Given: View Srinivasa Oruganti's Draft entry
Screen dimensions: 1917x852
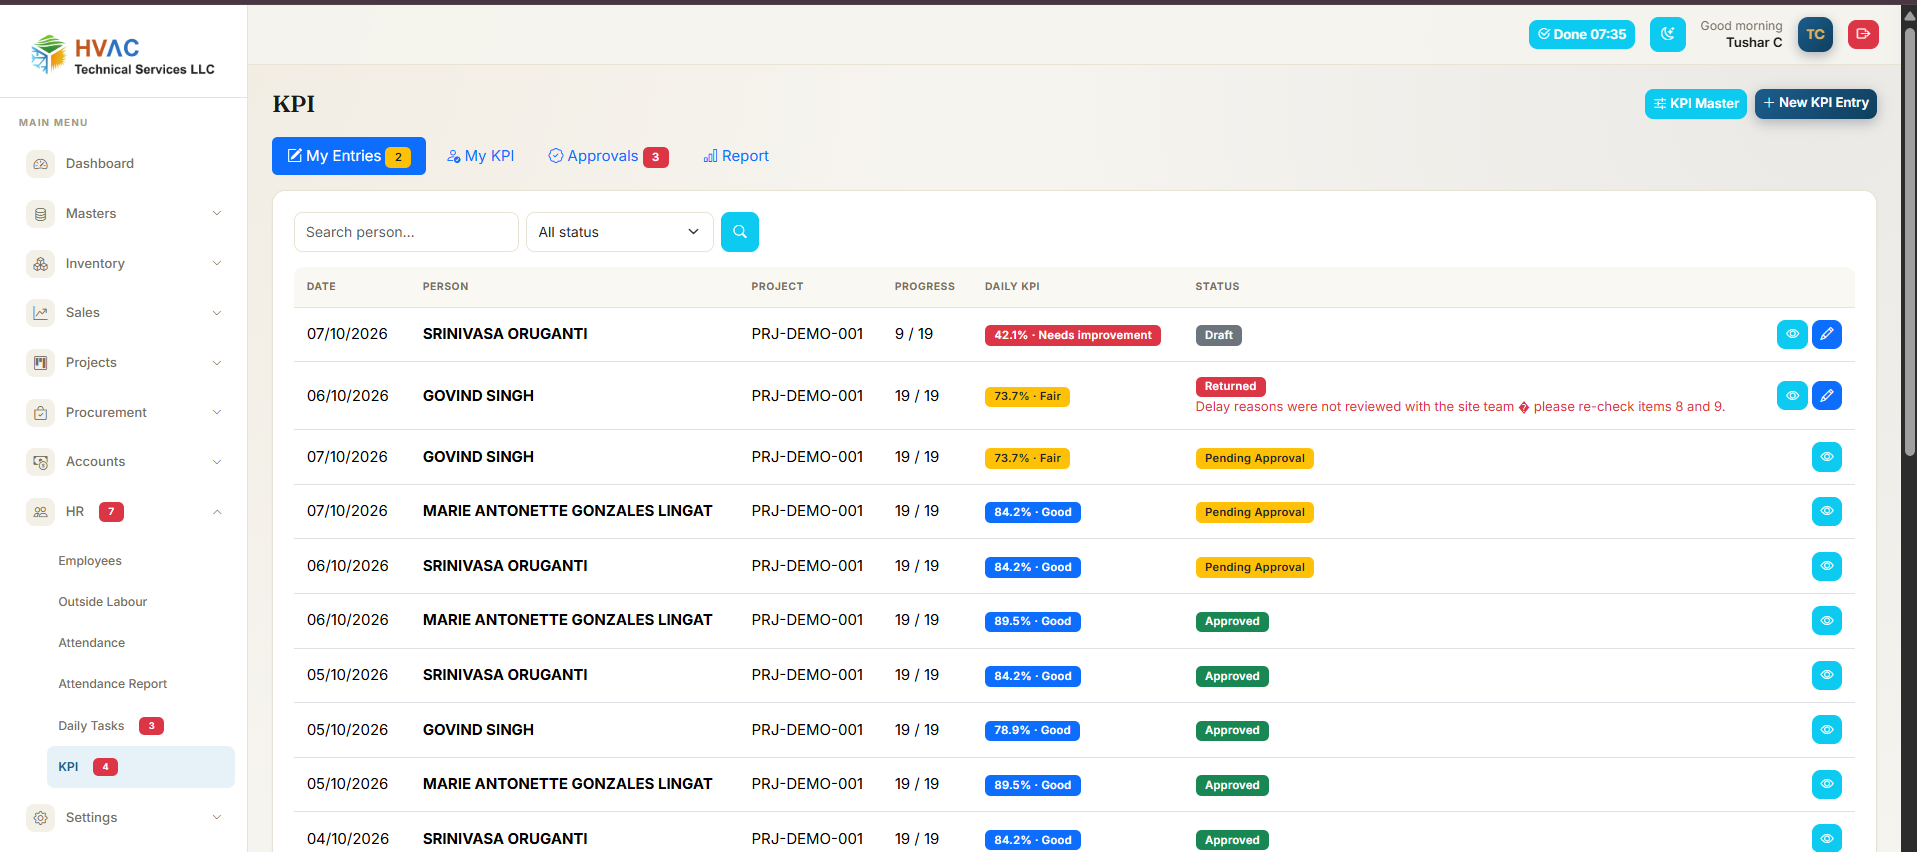Looking at the screenshot, I should pos(1792,334).
